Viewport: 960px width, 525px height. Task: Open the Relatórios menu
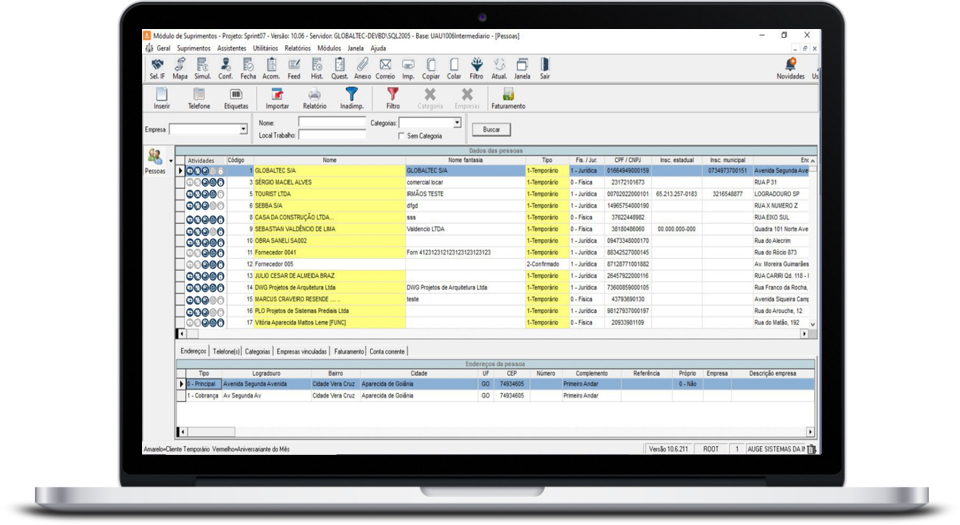(297, 48)
